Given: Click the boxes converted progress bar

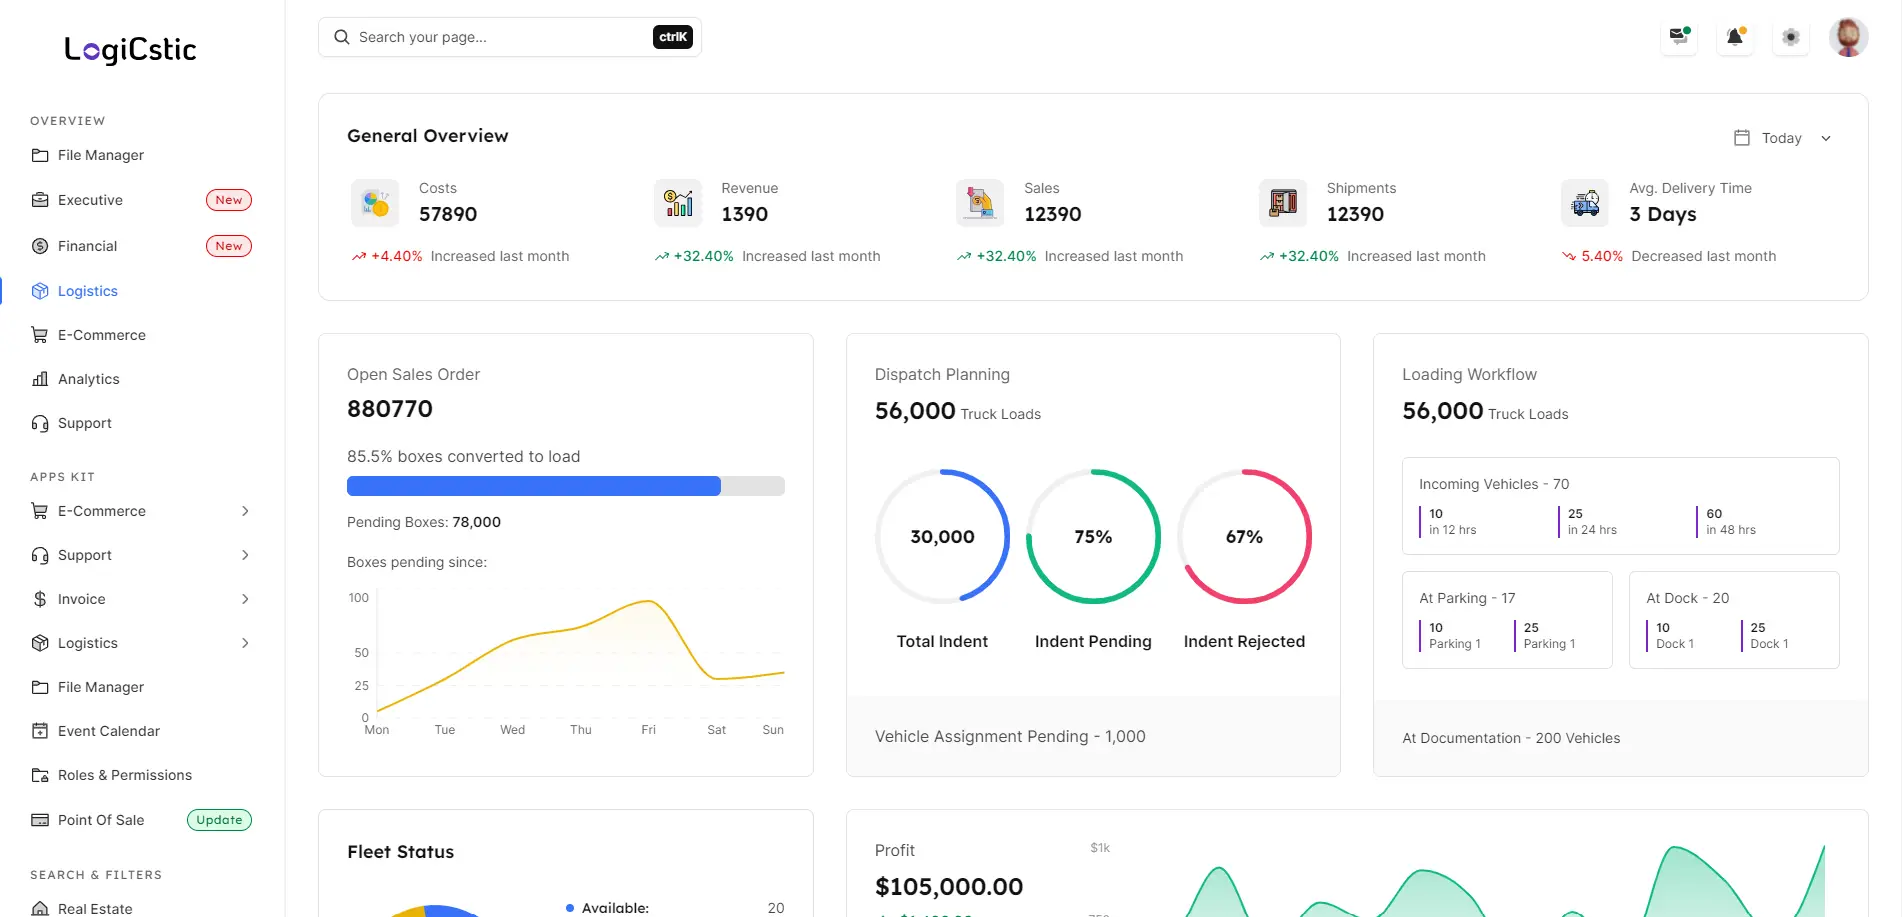Looking at the screenshot, I should 566,486.
